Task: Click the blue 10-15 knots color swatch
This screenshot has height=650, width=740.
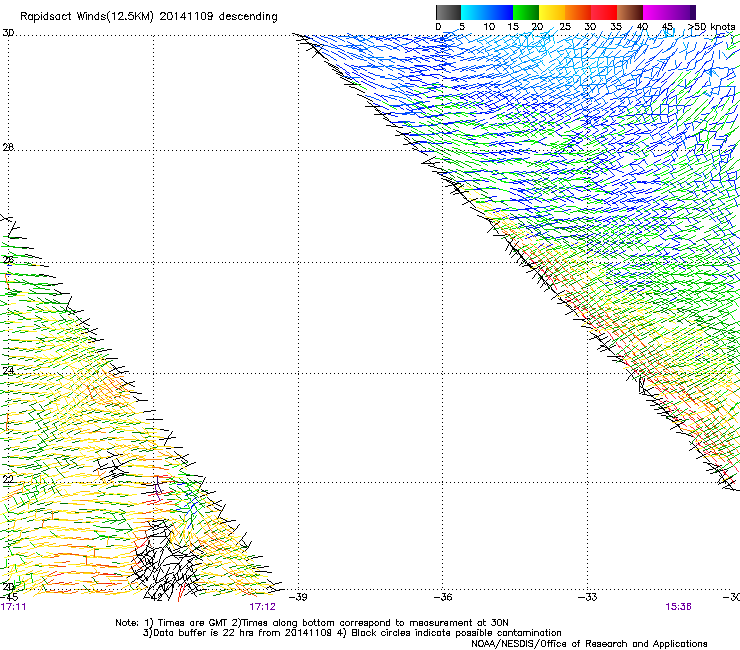Action: pyautogui.click(x=500, y=12)
